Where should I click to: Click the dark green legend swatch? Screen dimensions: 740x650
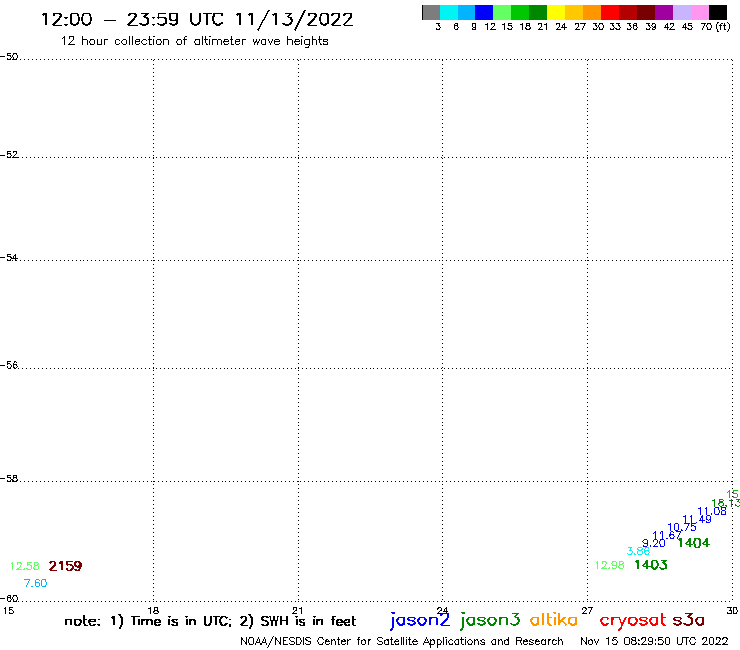coord(538,12)
